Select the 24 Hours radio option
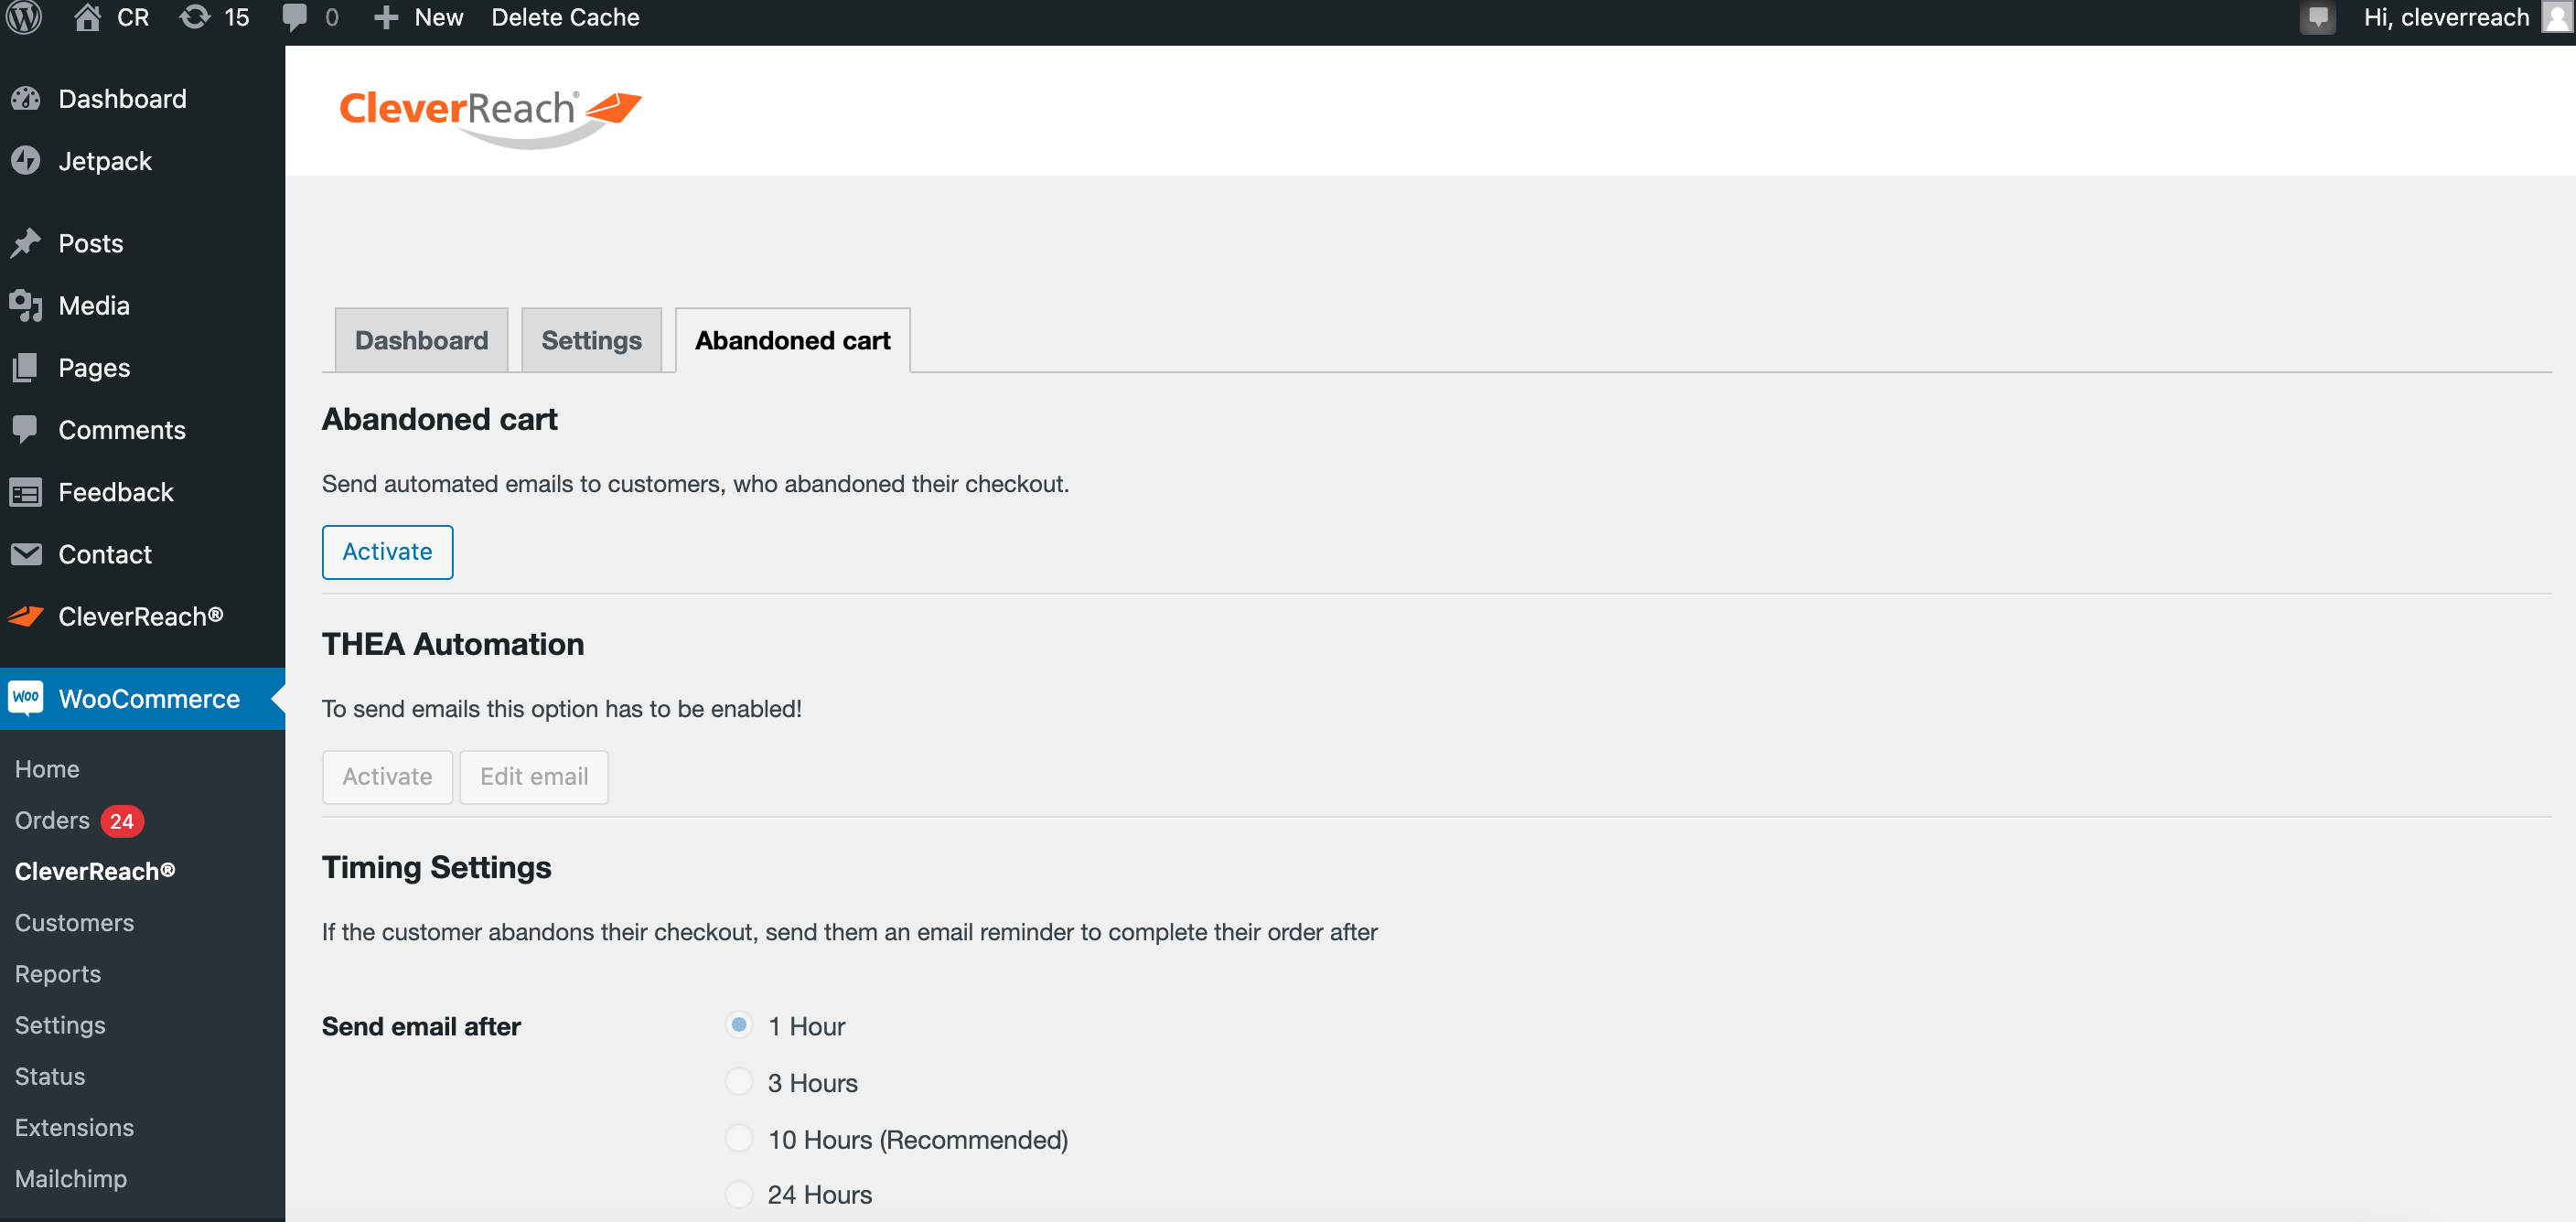The width and height of the screenshot is (2576, 1222). click(x=739, y=1194)
